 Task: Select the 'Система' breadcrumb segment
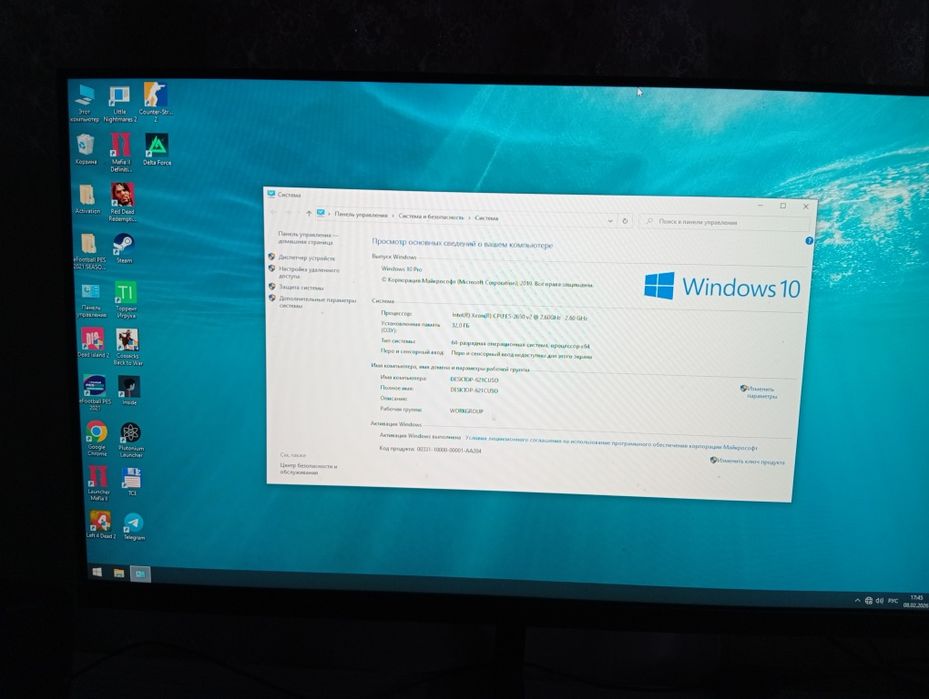coord(486,218)
